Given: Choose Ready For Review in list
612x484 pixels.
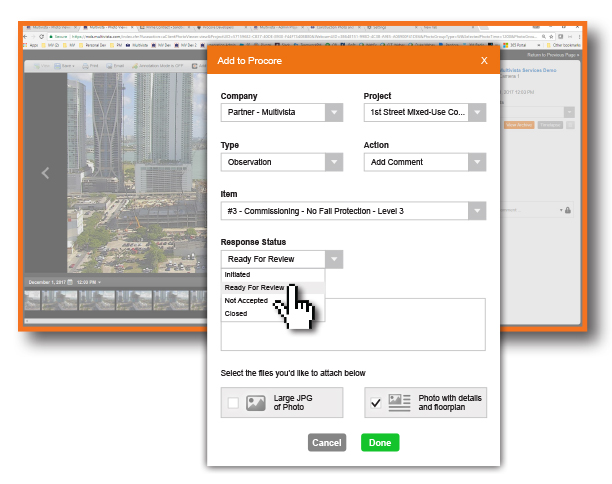Looking at the screenshot, I should pos(273,288).
